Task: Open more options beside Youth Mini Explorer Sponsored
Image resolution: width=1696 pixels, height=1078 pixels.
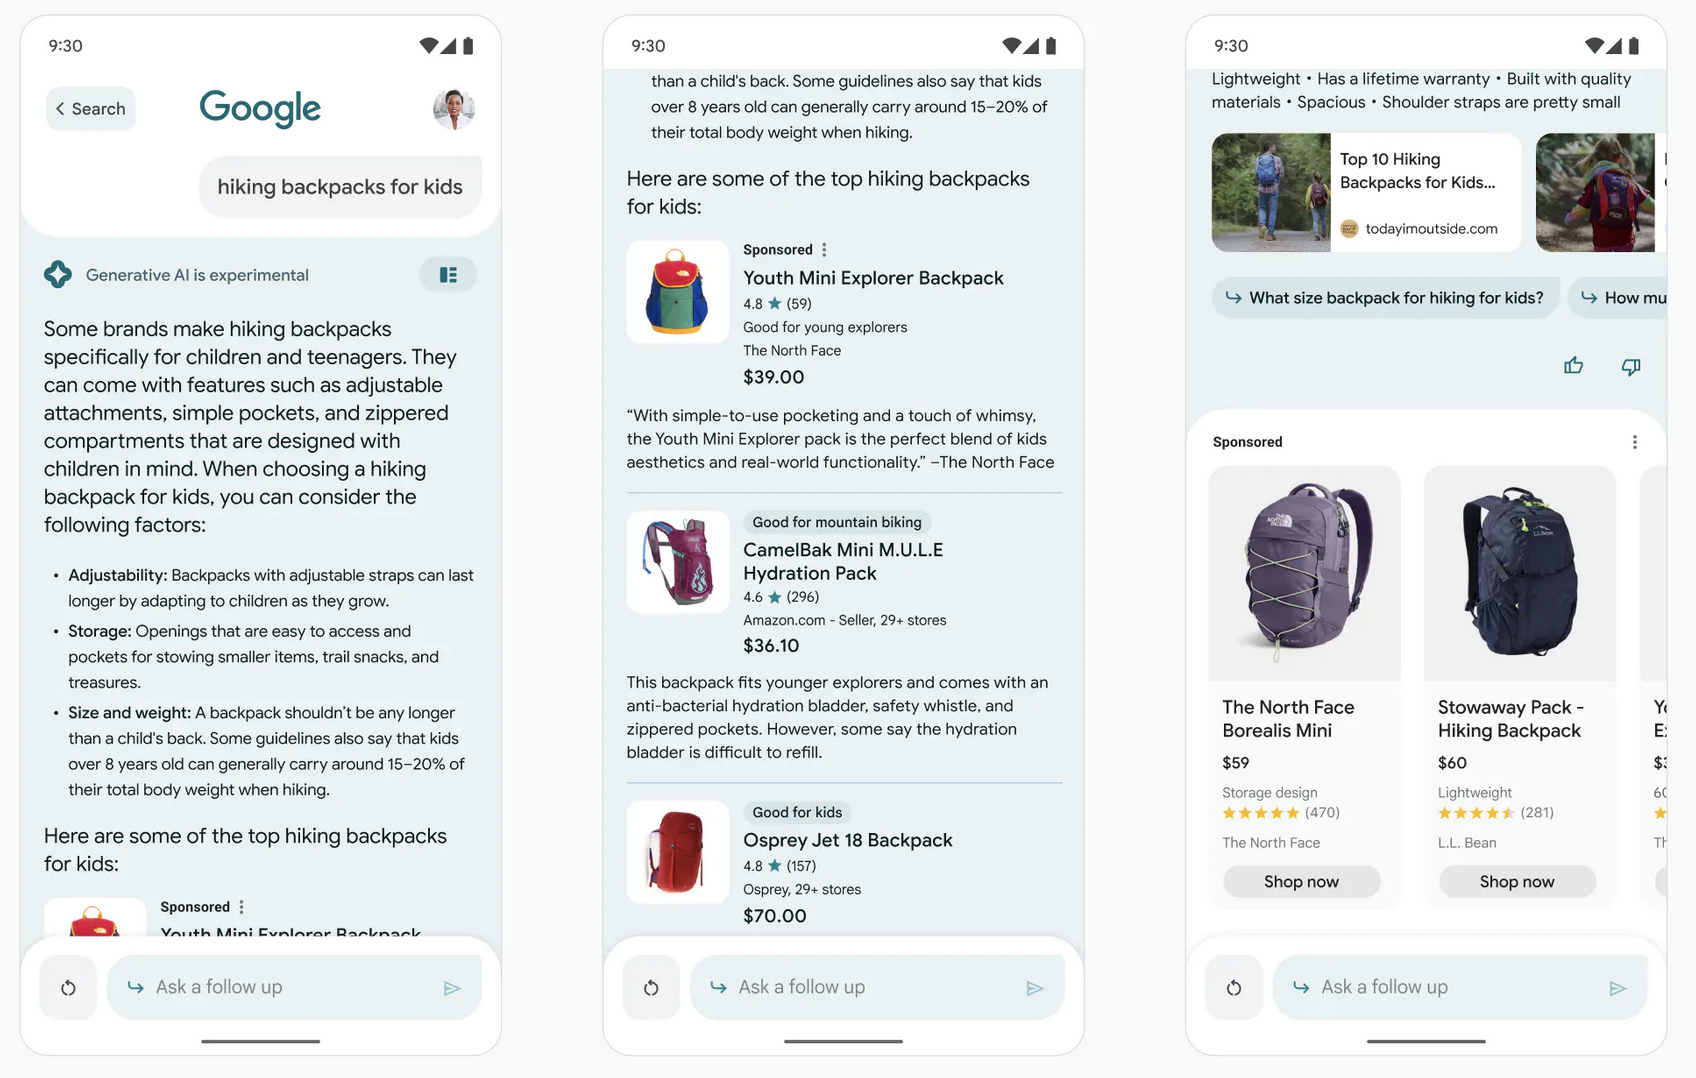Action: [x=824, y=250]
